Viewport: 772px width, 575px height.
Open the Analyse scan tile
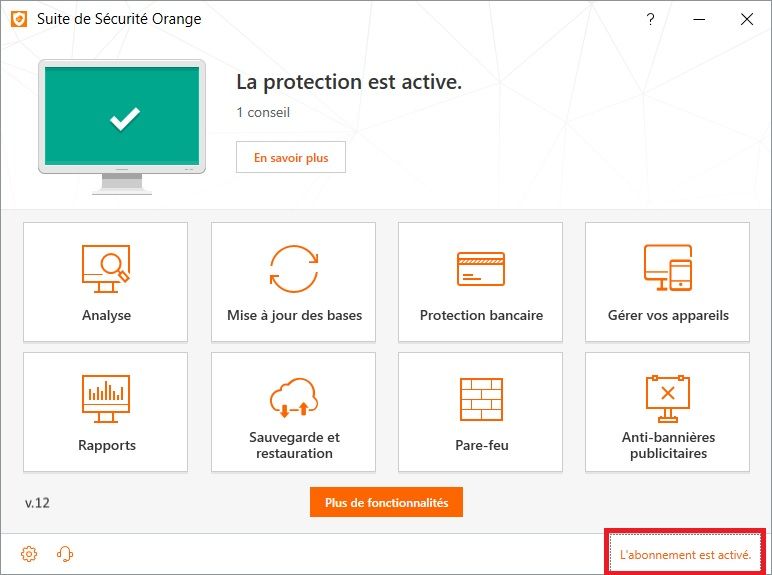[105, 282]
